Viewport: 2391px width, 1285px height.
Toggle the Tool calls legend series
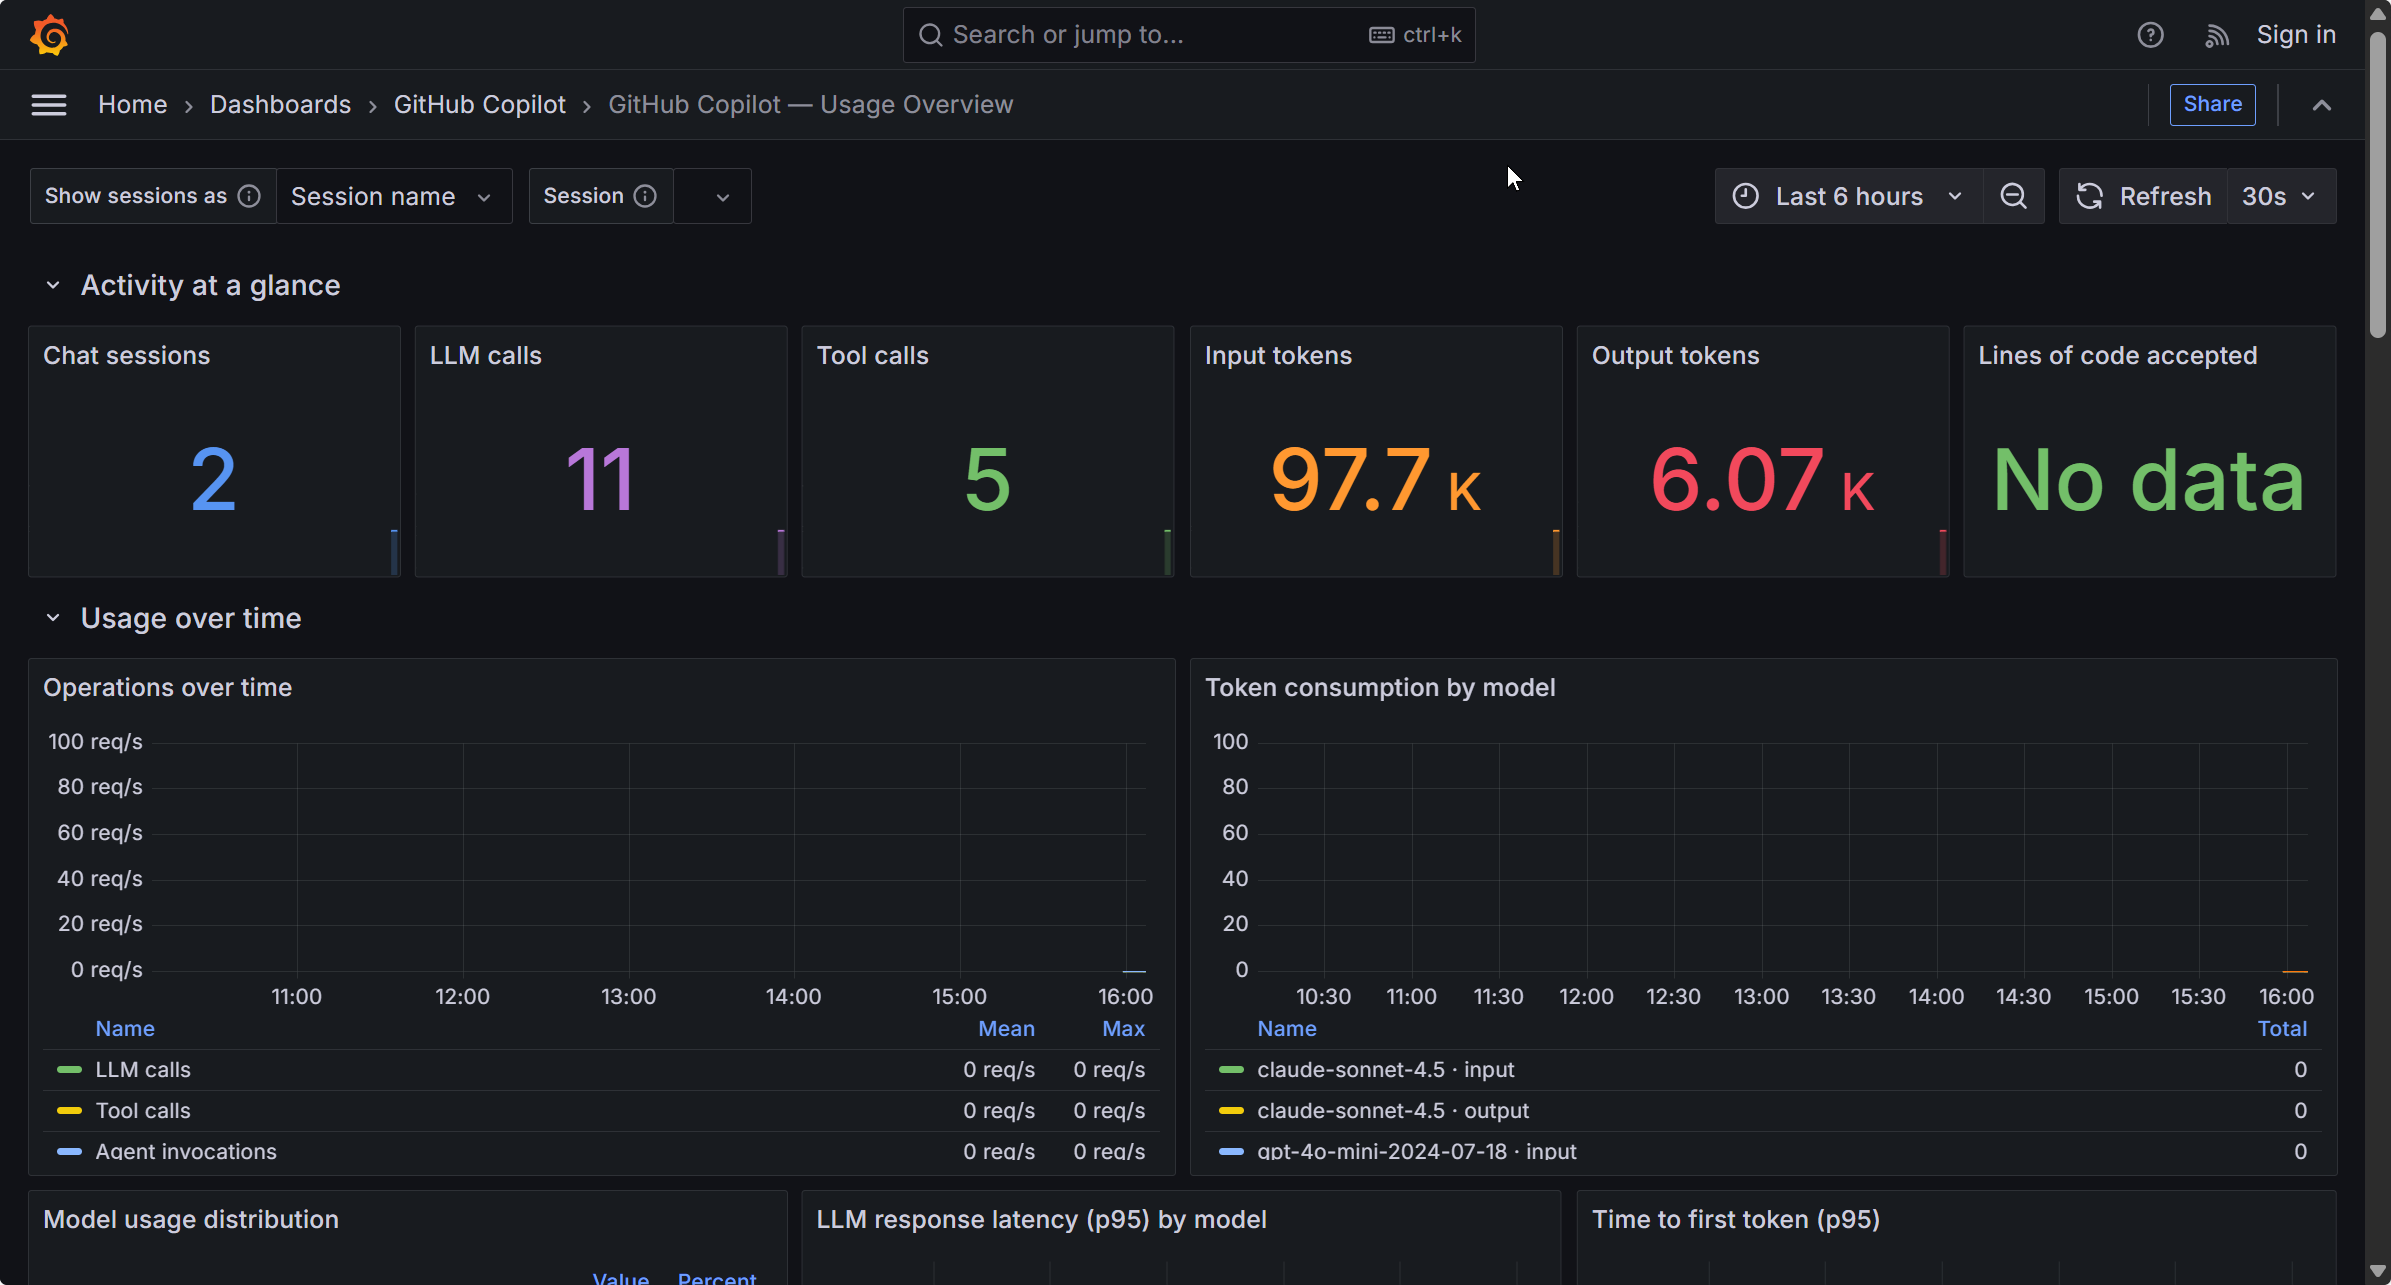[143, 1110]
